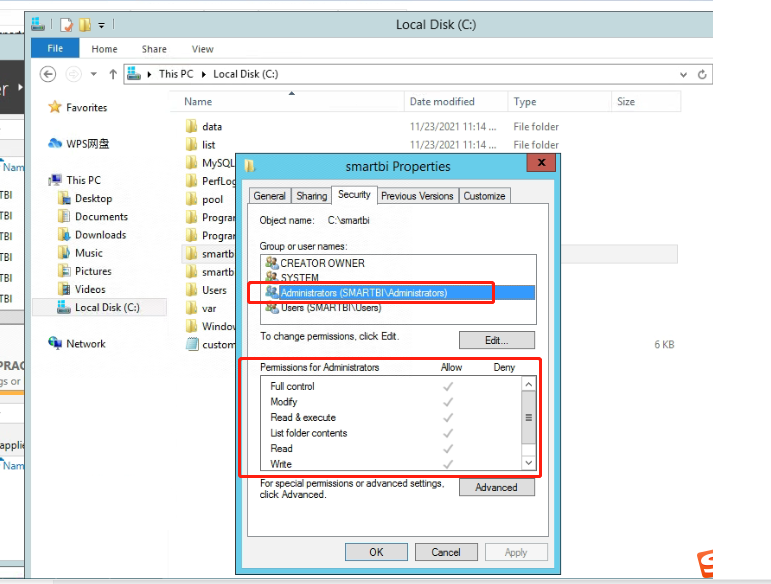This screenshot has width=771, height=584.
Task: Click the Edit... permissions button
Action: tap(497, 340)
